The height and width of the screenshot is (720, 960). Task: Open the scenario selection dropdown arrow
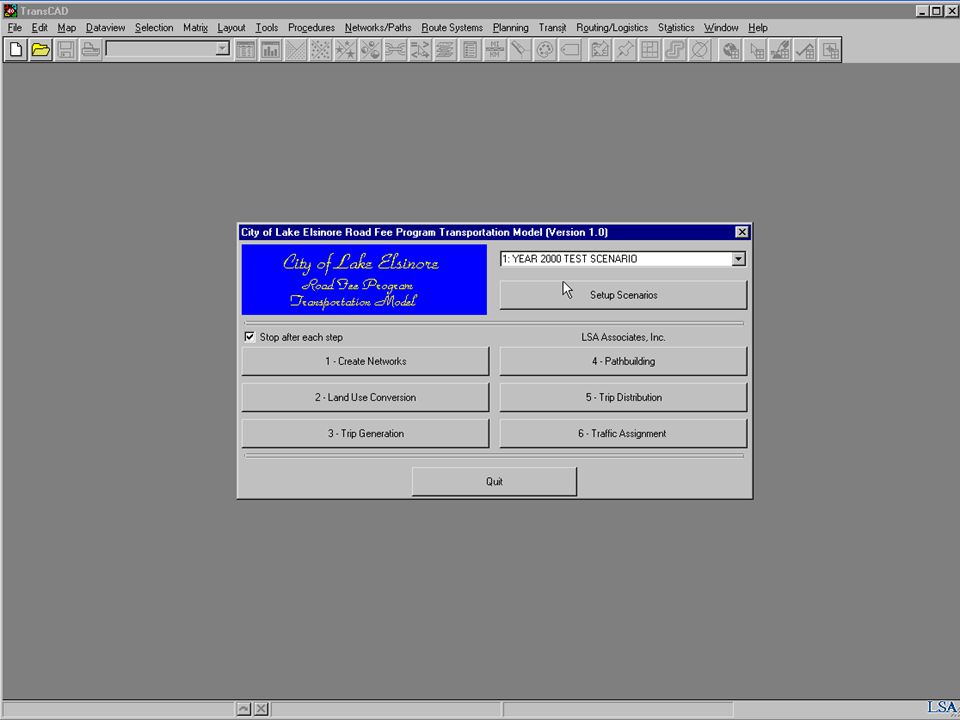click(x=738, y=259)
